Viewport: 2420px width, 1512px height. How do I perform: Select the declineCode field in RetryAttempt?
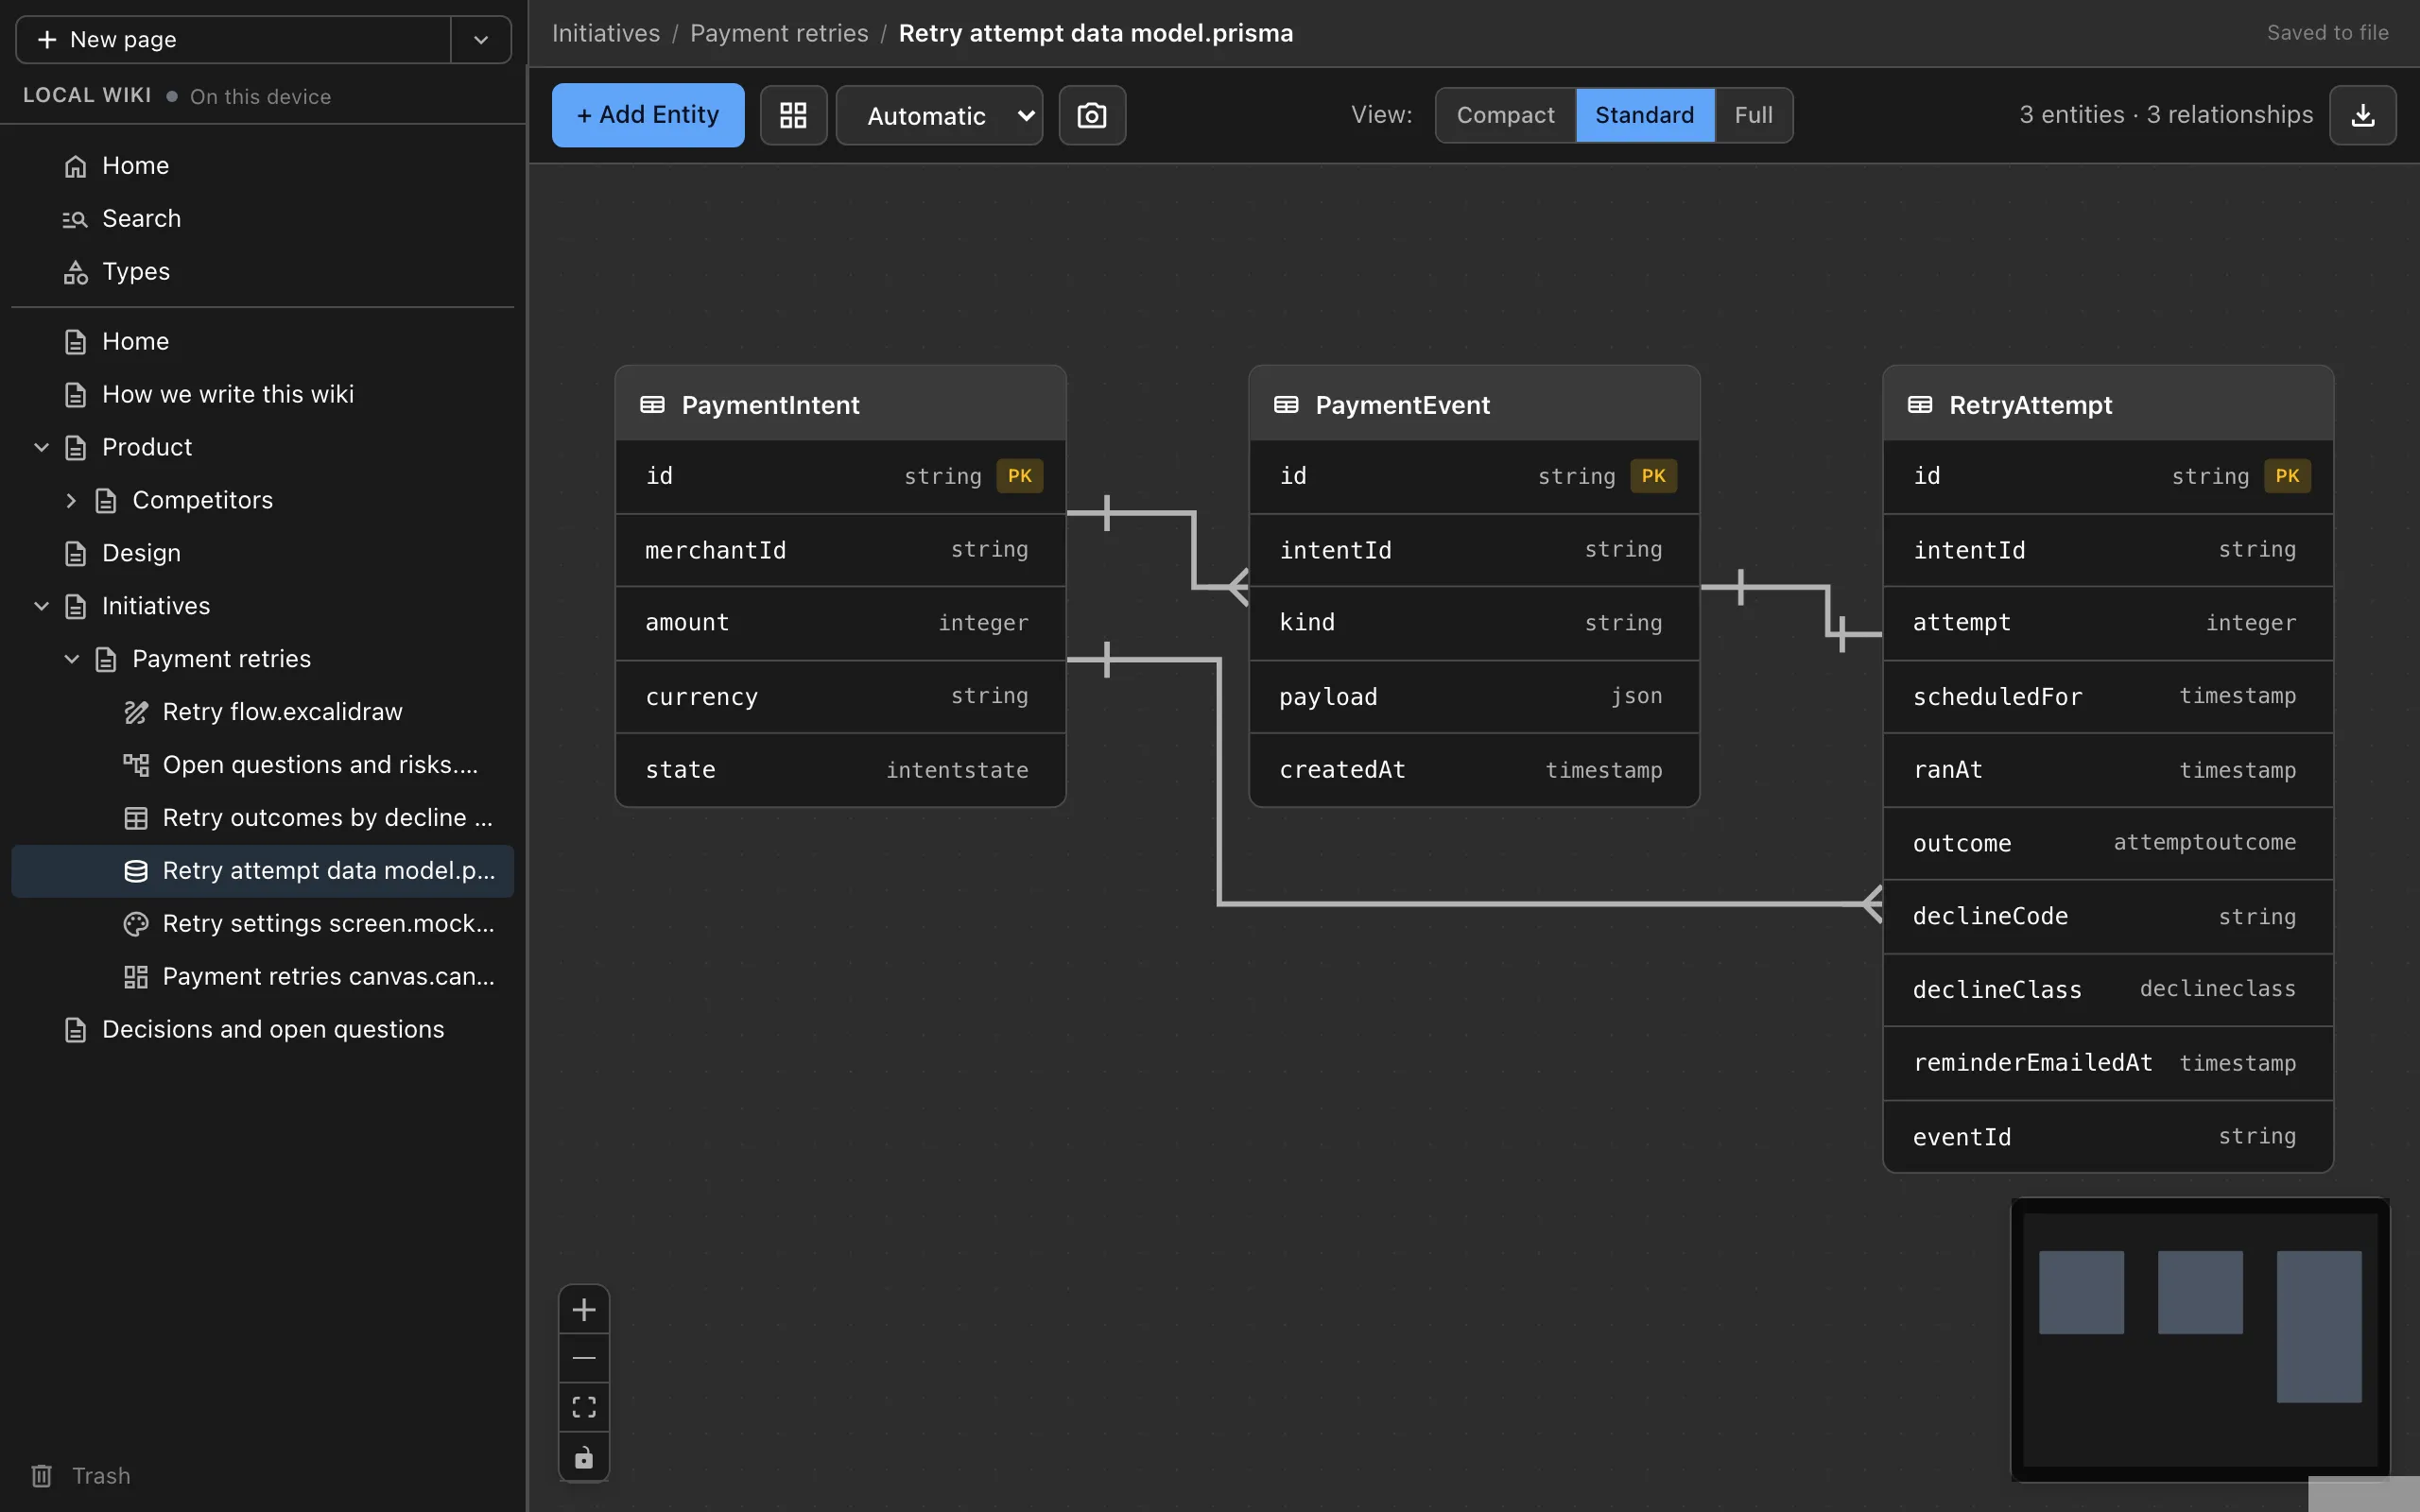tap(2107, 916)
